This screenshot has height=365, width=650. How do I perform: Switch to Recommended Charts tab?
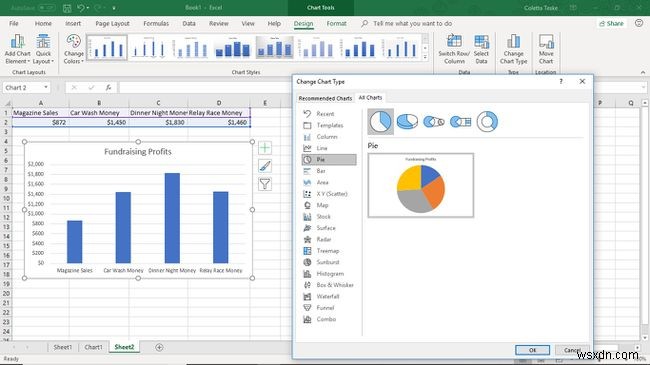click(325, 98)
